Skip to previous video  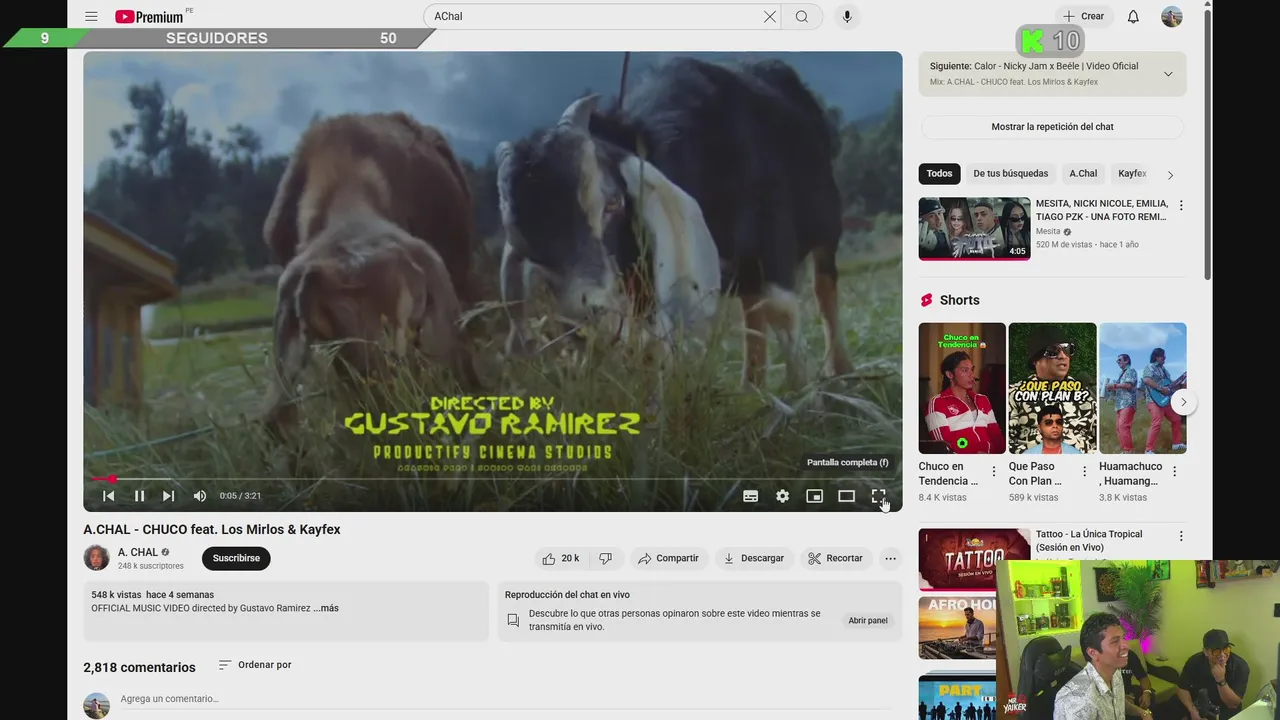point(108,496)
